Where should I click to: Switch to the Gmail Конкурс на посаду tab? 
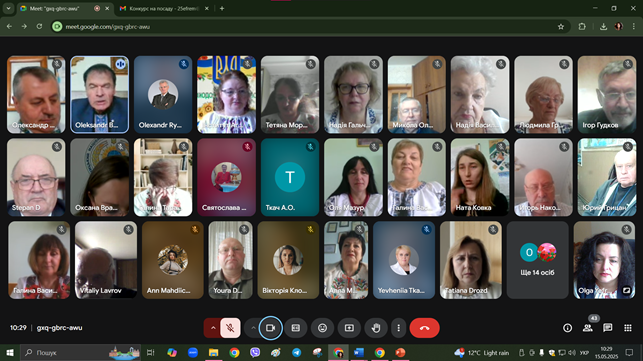click(x=164, y=8)
